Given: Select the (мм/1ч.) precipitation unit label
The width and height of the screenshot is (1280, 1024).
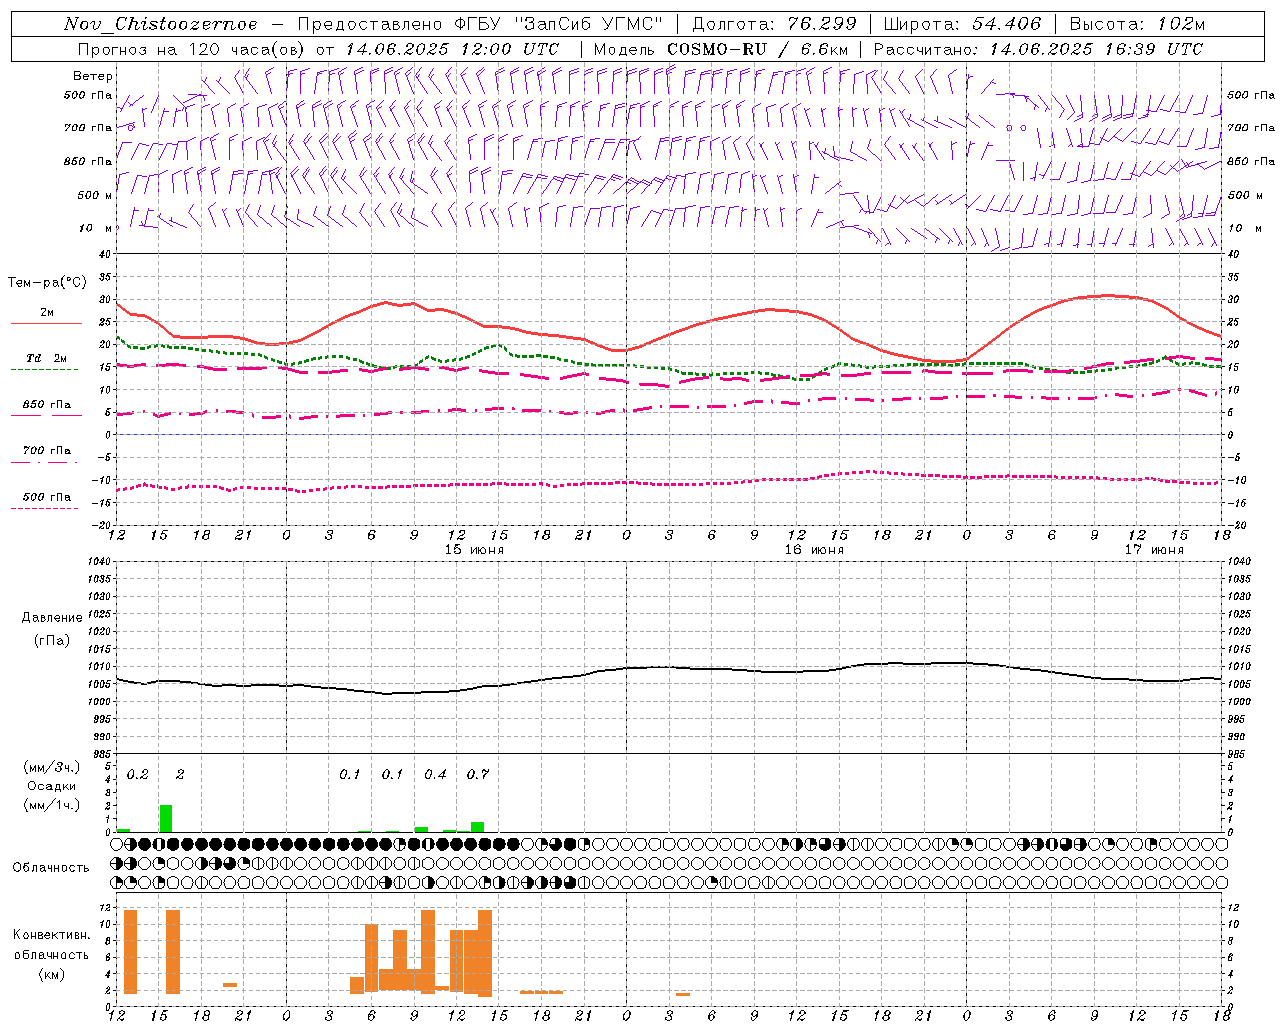Looking at the screenshot, I should pyautogui.click(x=52, y=805).
